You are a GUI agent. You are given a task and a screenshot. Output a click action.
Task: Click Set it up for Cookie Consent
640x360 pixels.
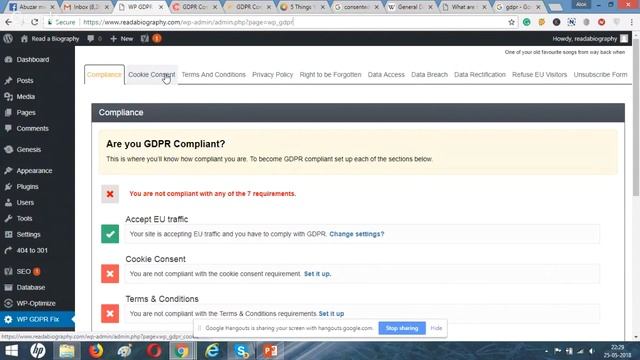coord(318,274)
